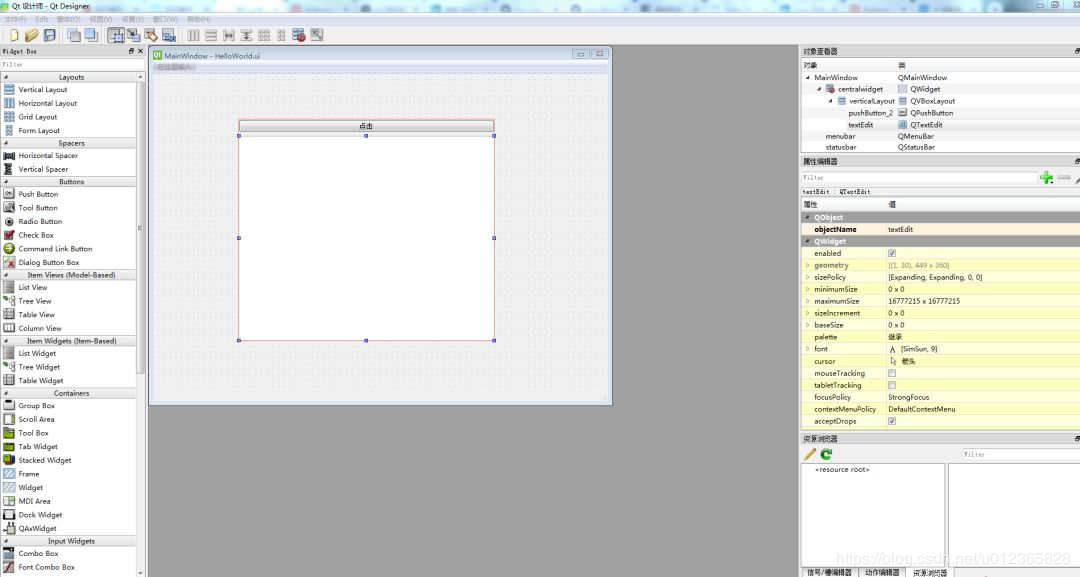Image resolution: width=1080 pixels, height=577 pixels.
Task: Collapse the Spacers category in Widget Box
Action: pos(6,143)
